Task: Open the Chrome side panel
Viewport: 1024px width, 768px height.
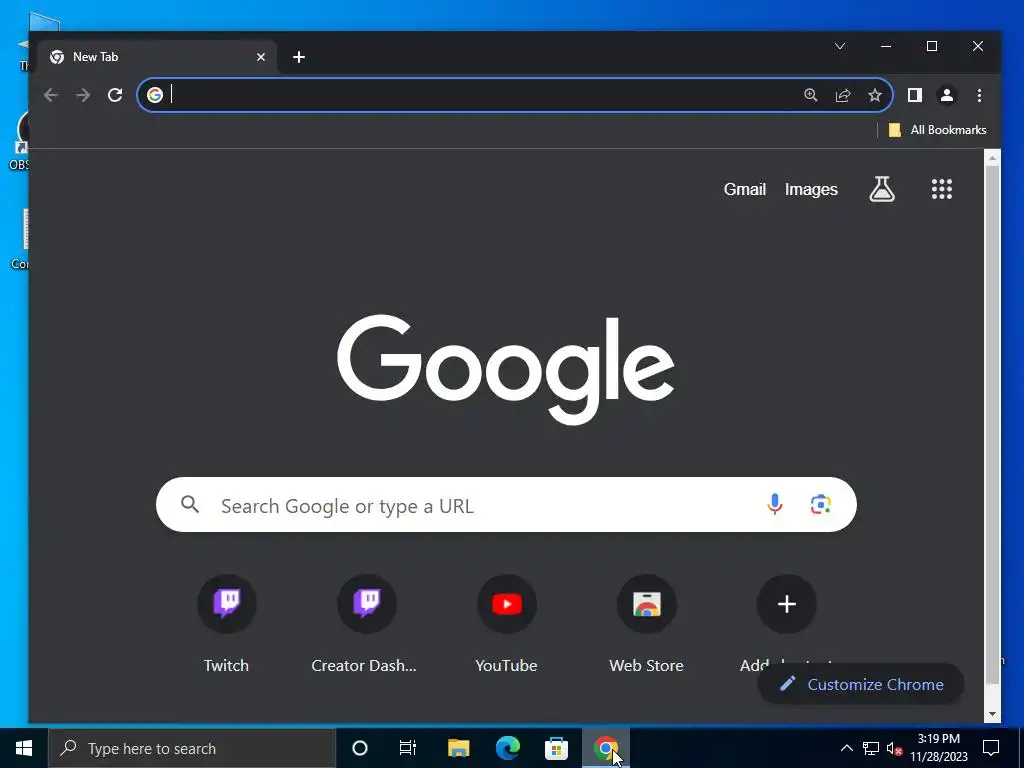Action: point(915,95)
